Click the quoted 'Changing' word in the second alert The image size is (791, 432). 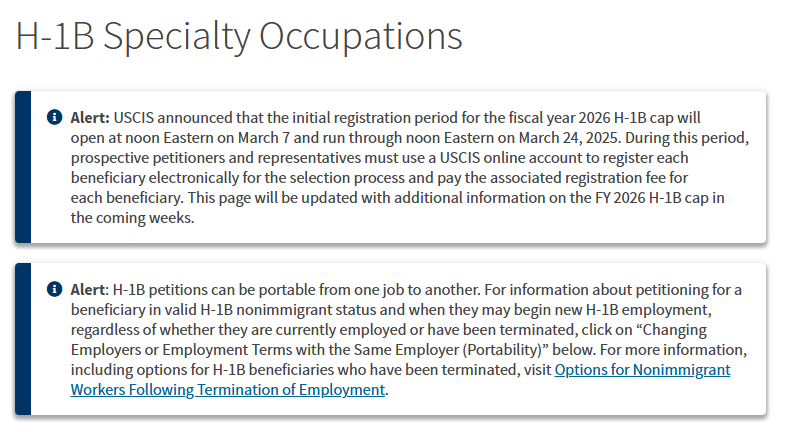[671, 330]
